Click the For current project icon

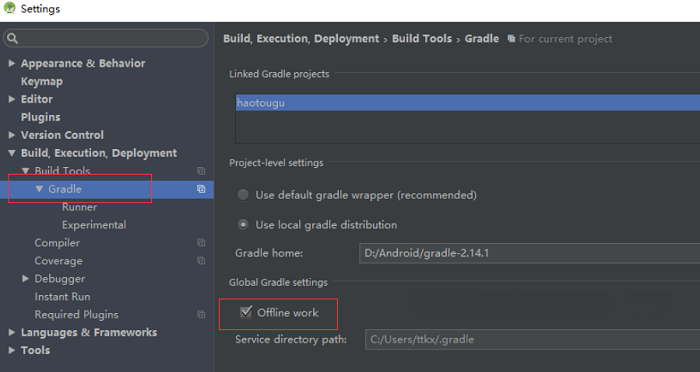tap(512, 39)
